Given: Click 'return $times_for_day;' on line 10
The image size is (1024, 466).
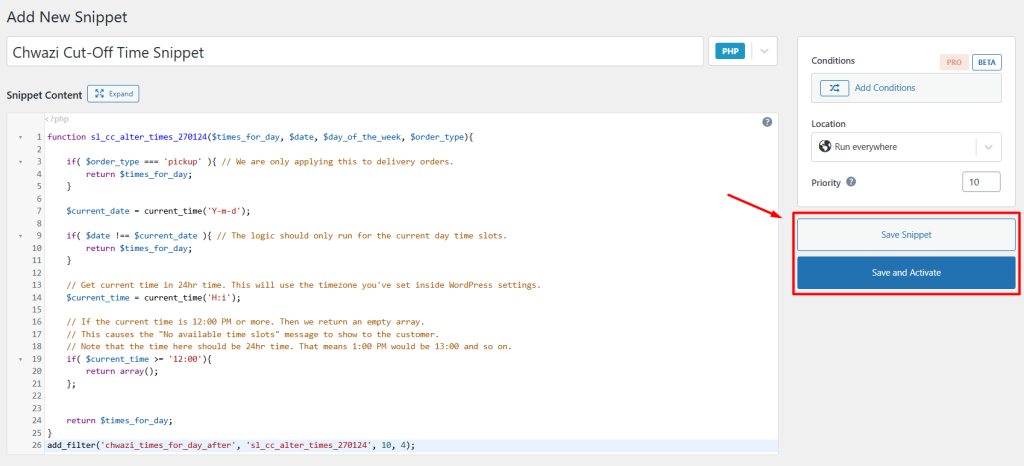Looking at the screenshot, I should 139,248.
